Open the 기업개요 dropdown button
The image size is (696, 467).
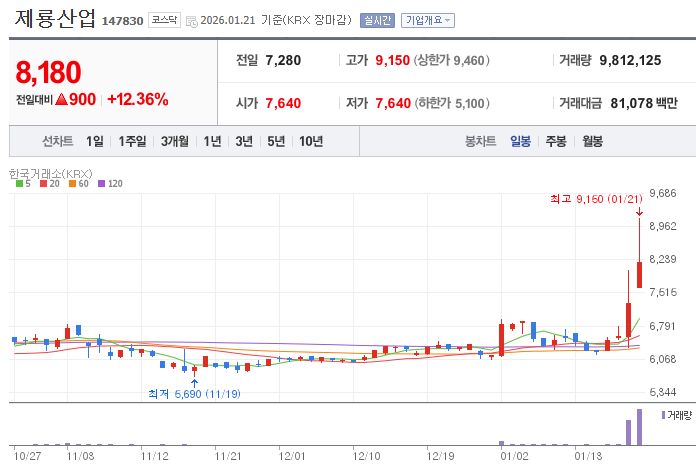tap(428, 20)
